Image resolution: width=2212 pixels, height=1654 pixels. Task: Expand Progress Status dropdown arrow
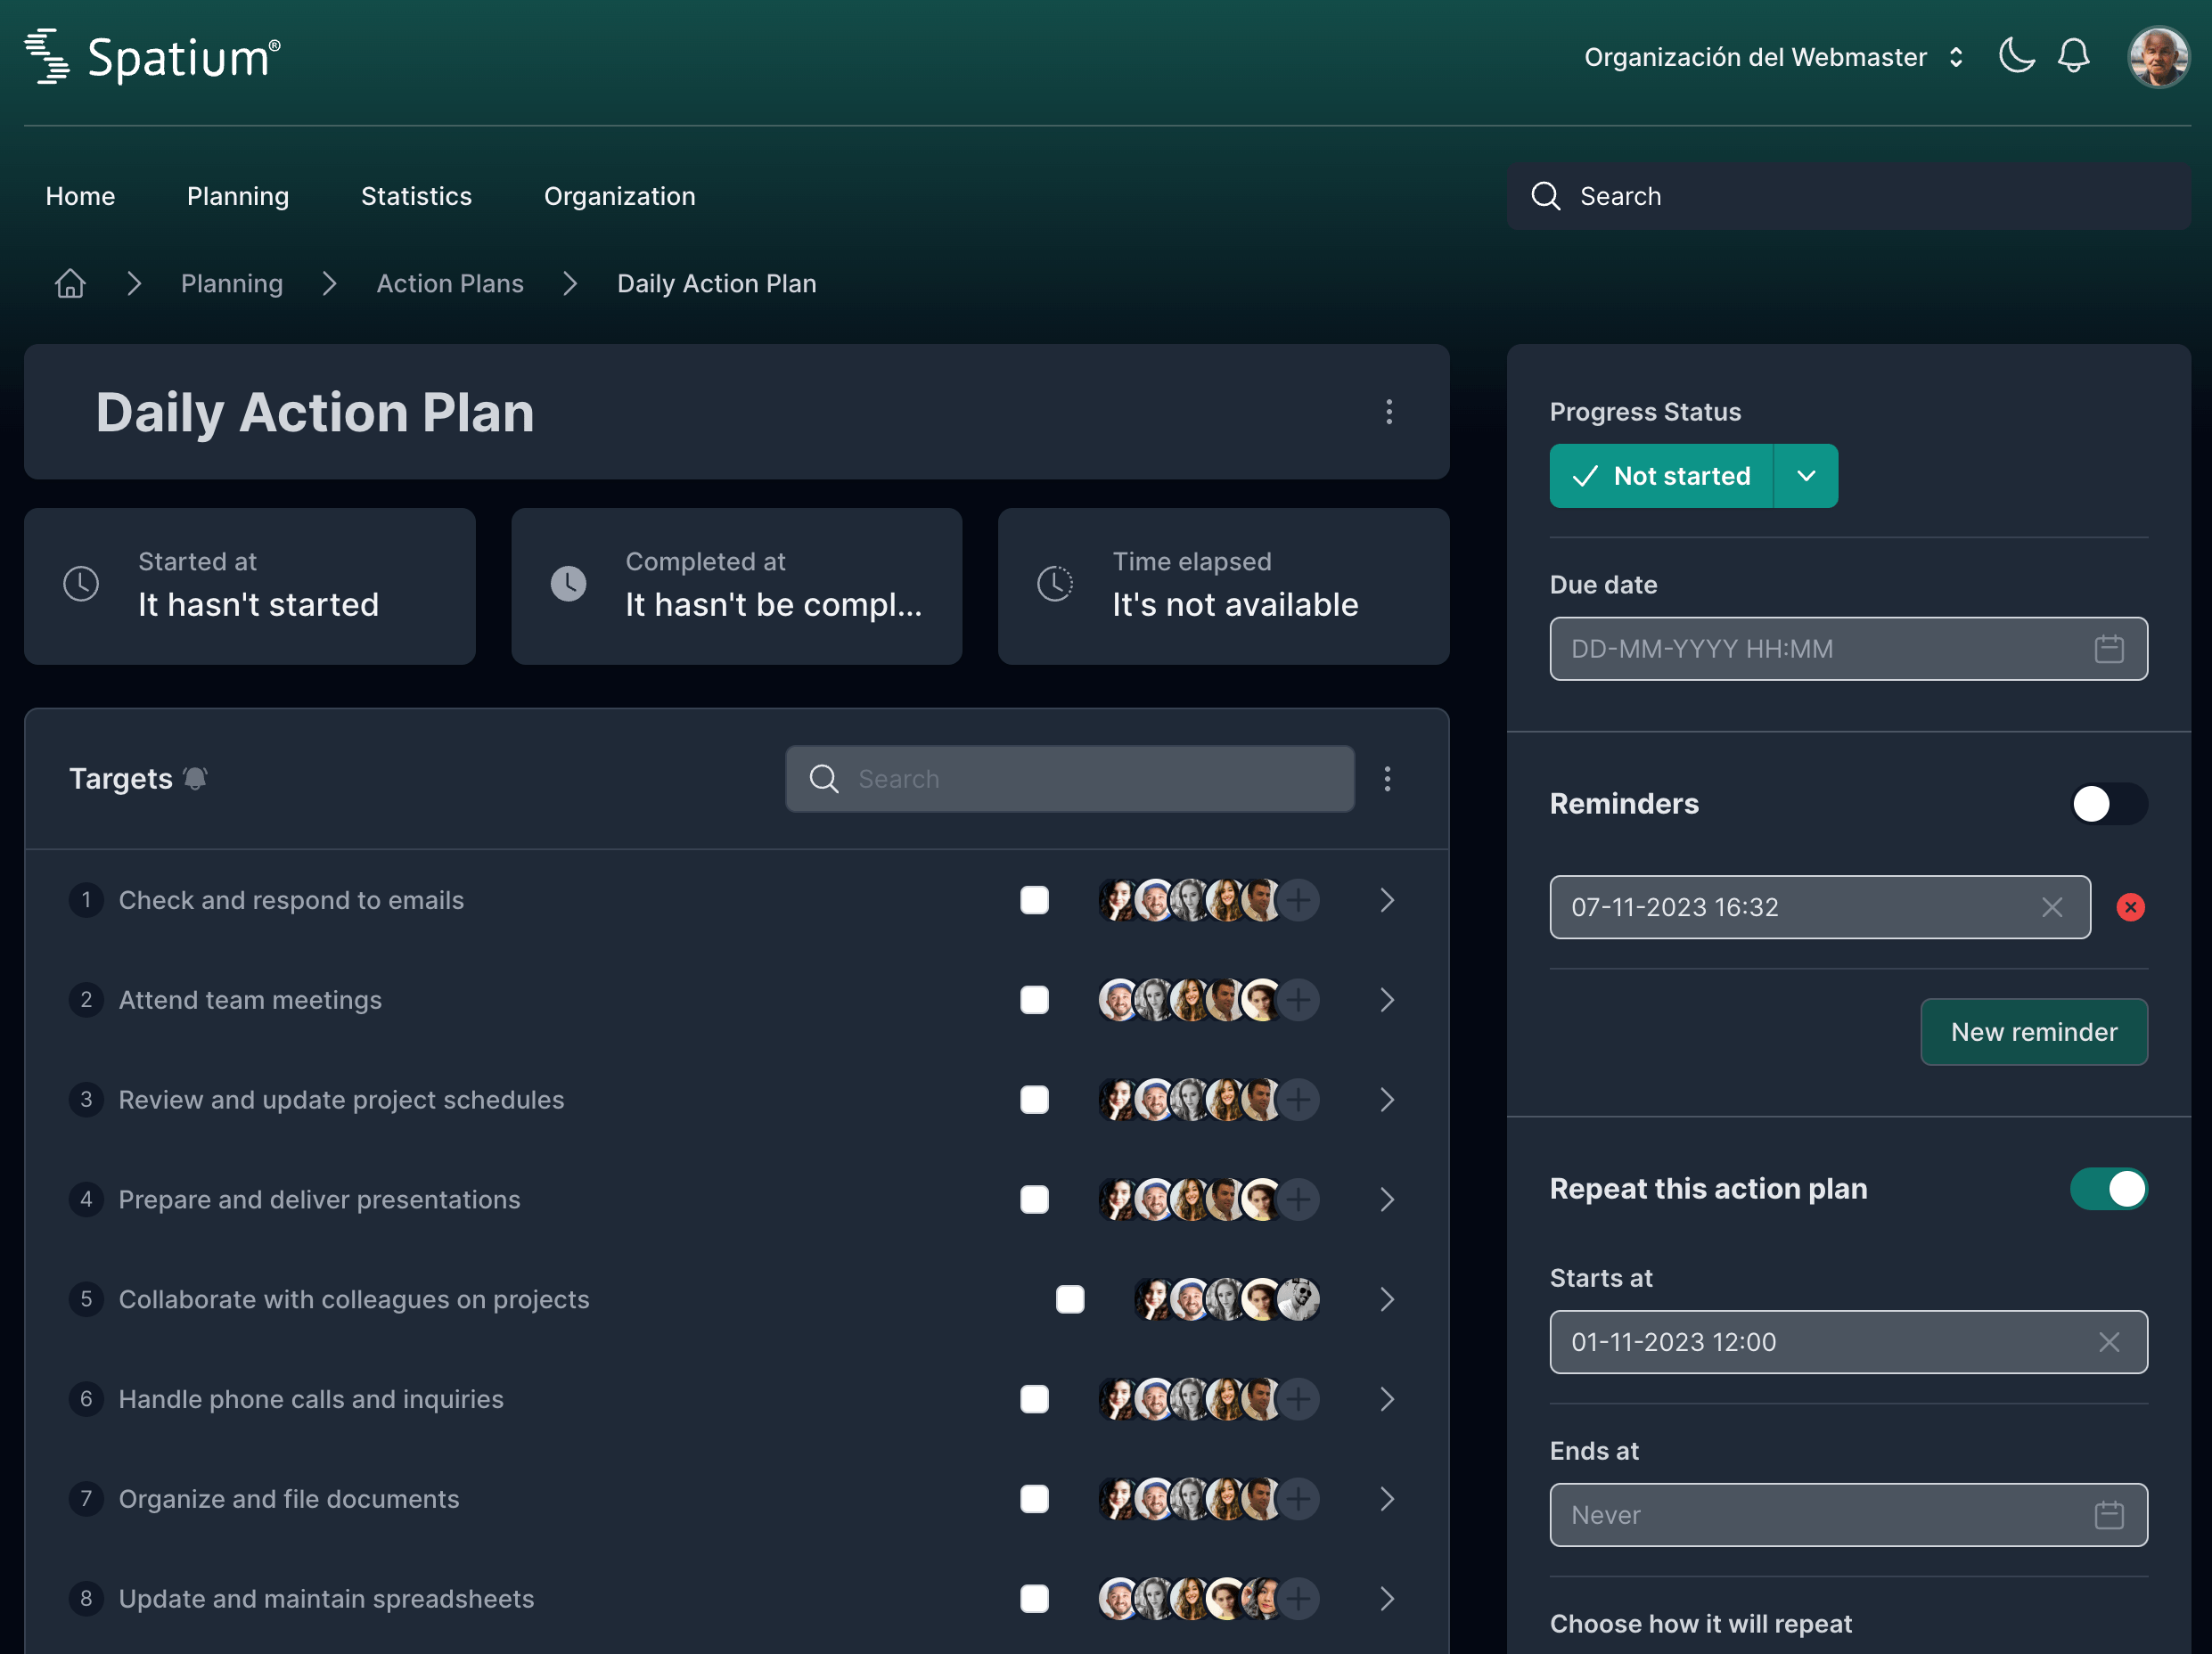(x=1805, y=476)
